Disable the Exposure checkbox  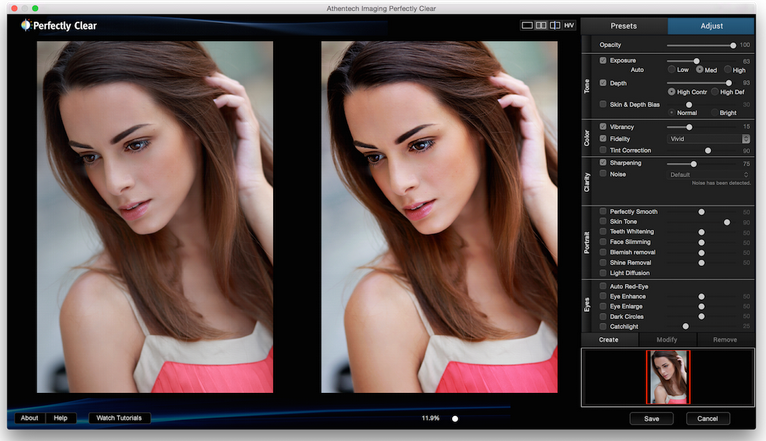point(602,60)
